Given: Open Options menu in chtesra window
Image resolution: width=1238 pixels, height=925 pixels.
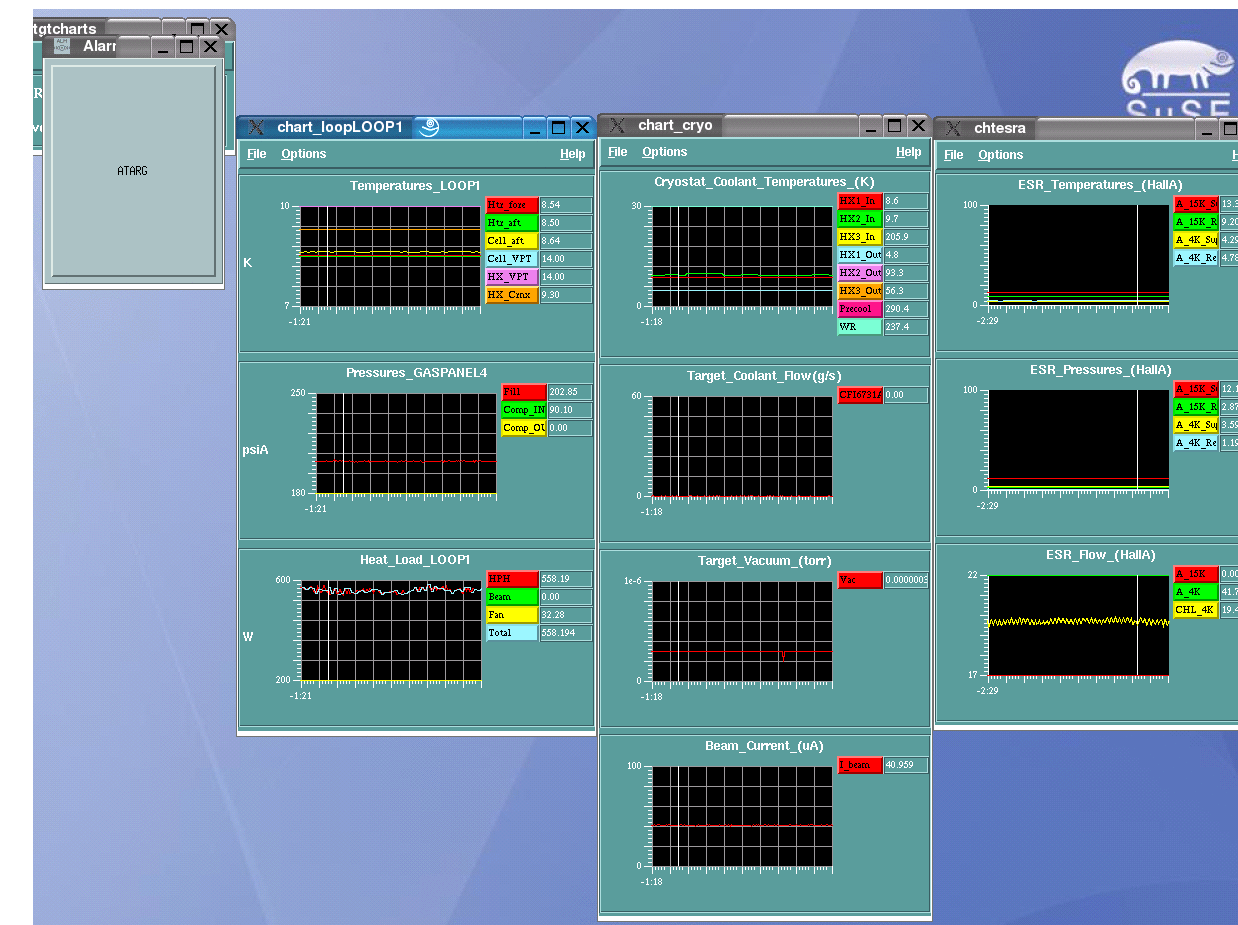Looking at the screenshot, I should 1001,155.
